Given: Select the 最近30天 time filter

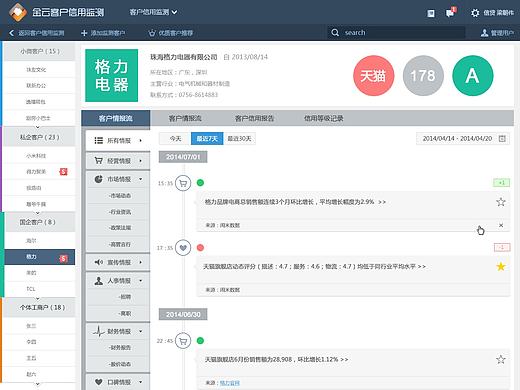Looking at the screenshot, I should pos(239,139).
